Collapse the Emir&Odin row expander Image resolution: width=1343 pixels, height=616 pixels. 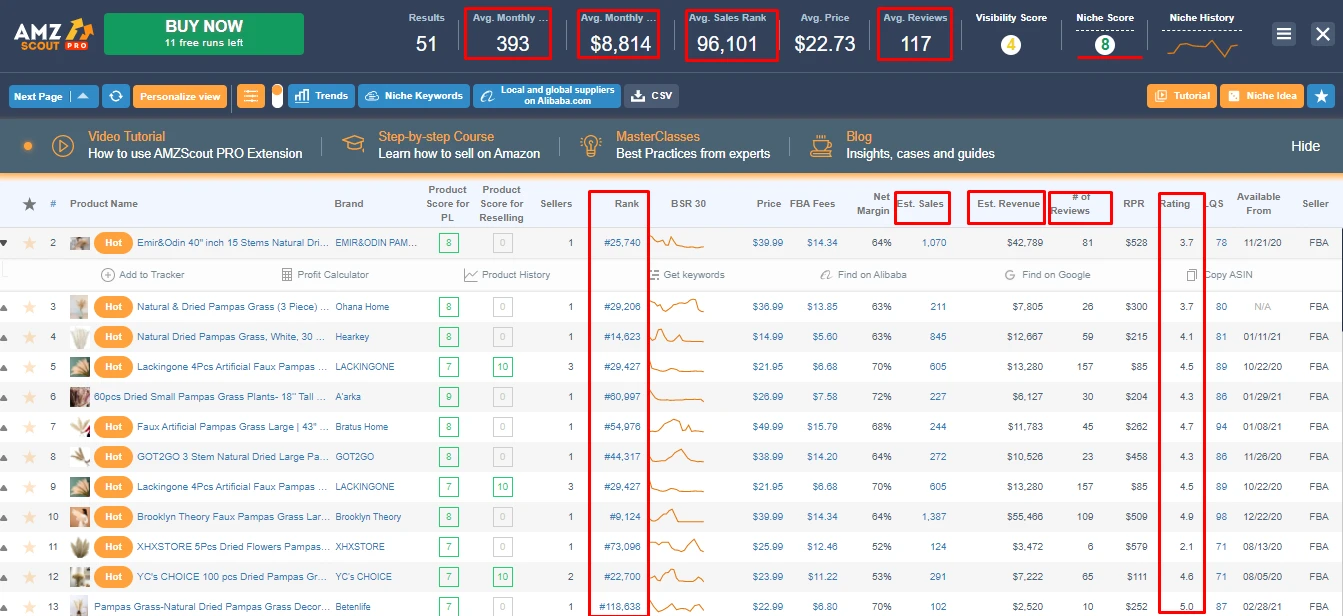pos(4,243)
